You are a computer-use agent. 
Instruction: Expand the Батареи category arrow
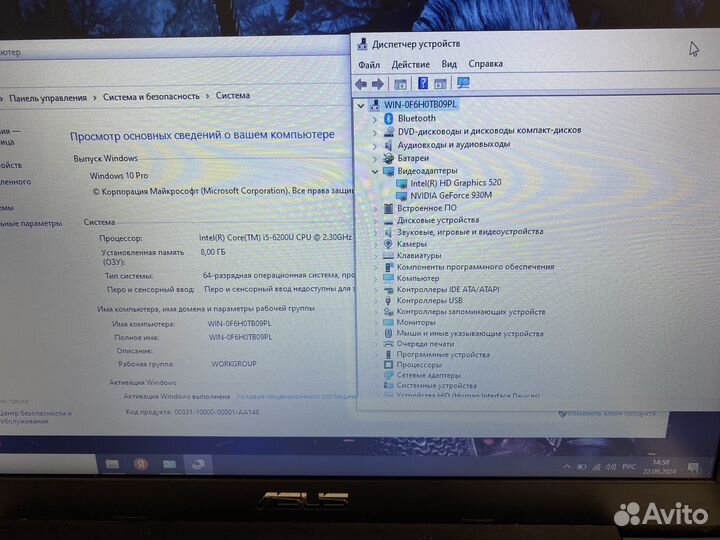[375, 159]
